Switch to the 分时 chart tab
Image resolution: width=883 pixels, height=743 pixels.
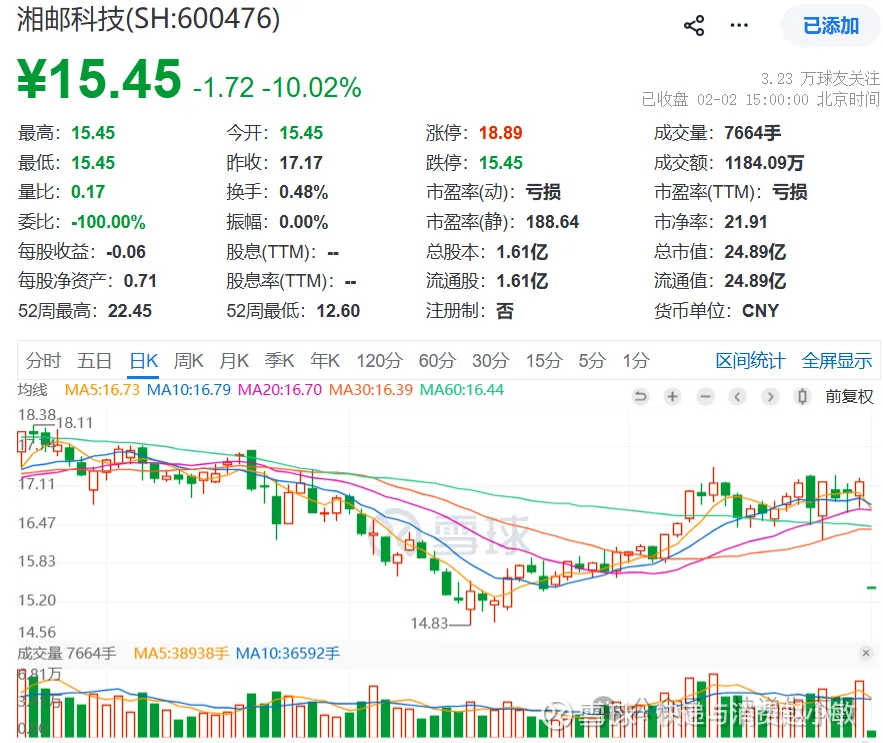tap(43, 360)
